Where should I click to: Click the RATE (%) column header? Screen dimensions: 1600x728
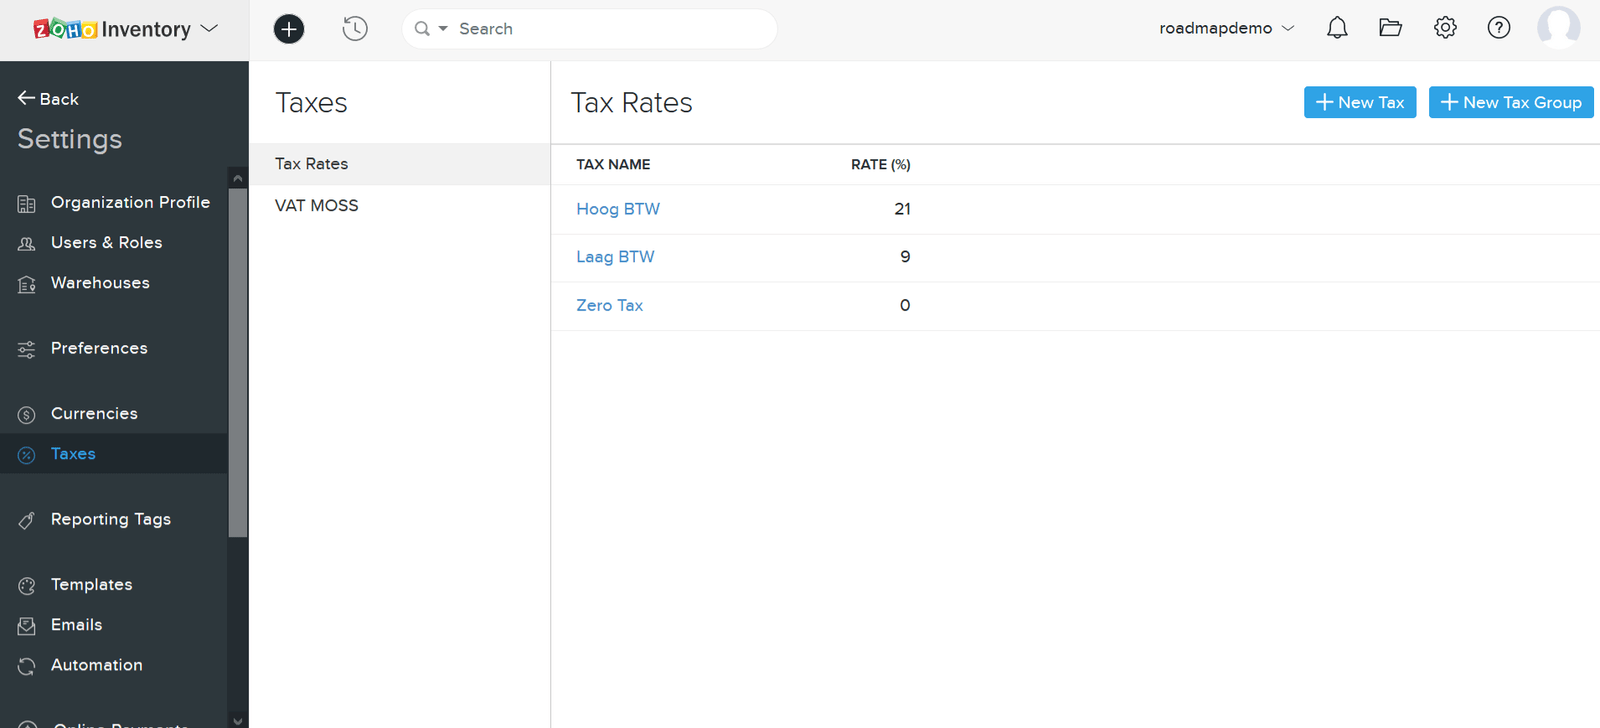click(x=880, y=164)
